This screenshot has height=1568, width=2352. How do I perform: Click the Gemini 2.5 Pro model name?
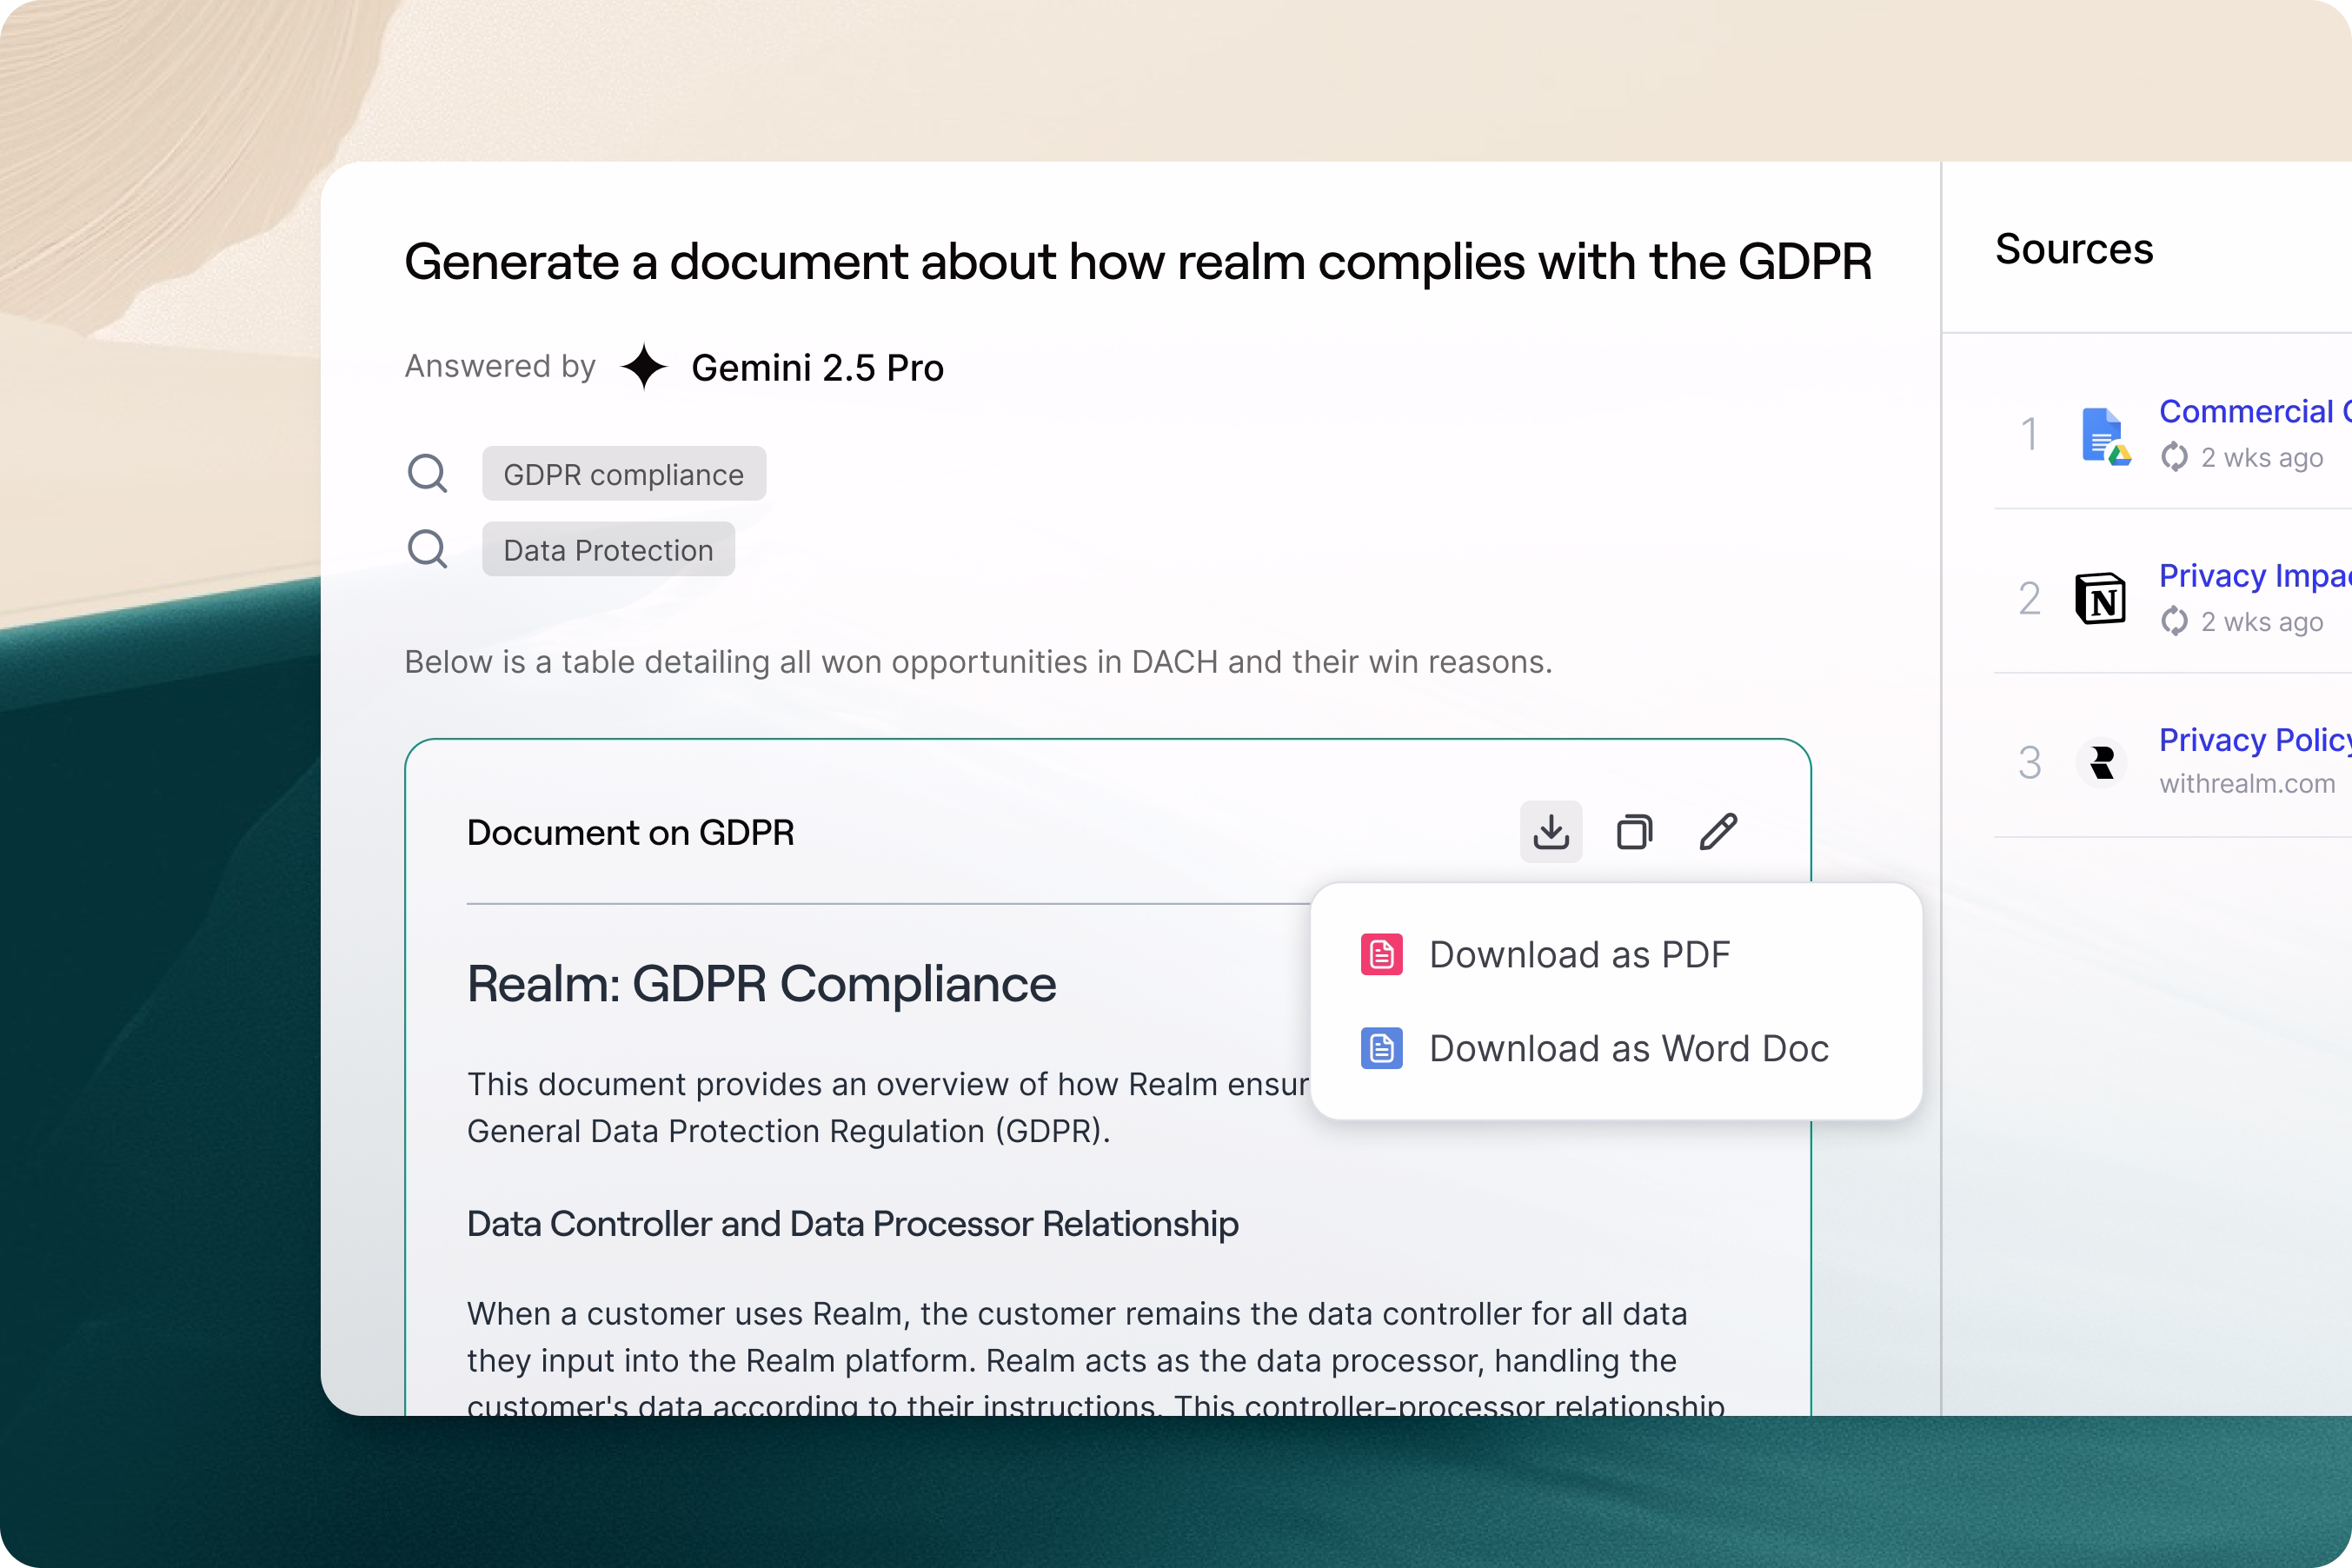click(817, 368)
